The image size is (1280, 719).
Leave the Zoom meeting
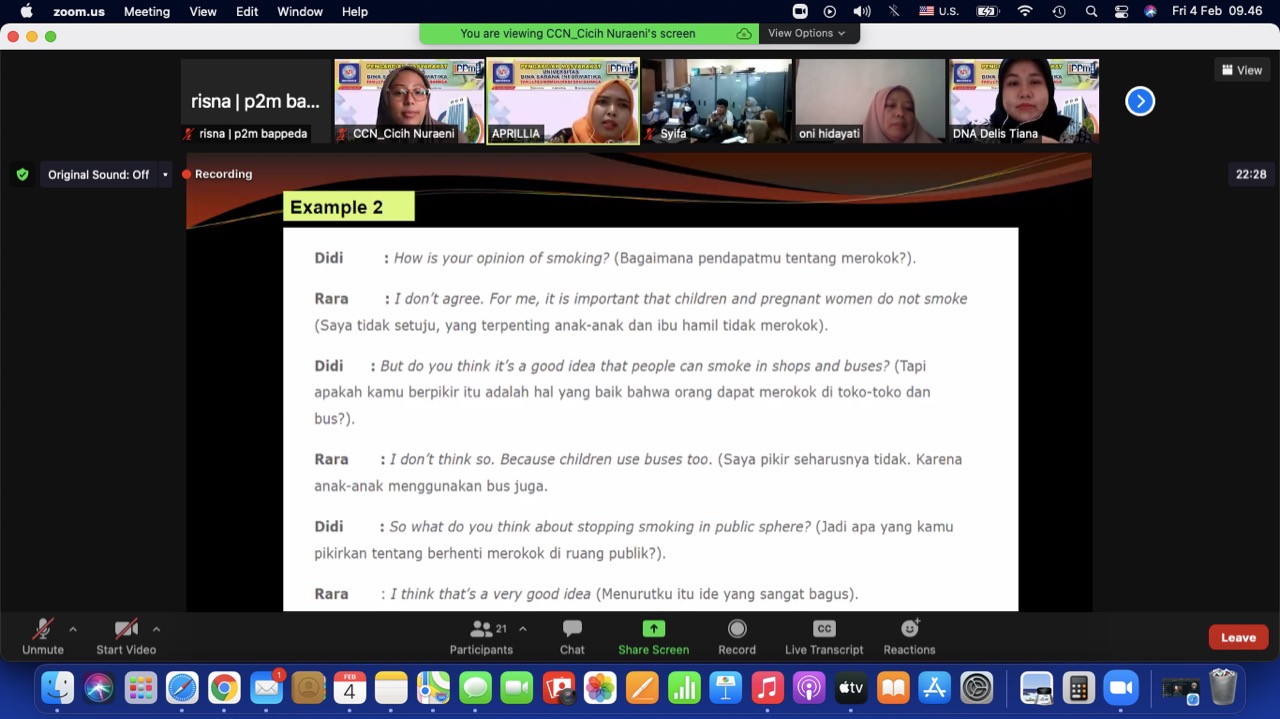1238,637
